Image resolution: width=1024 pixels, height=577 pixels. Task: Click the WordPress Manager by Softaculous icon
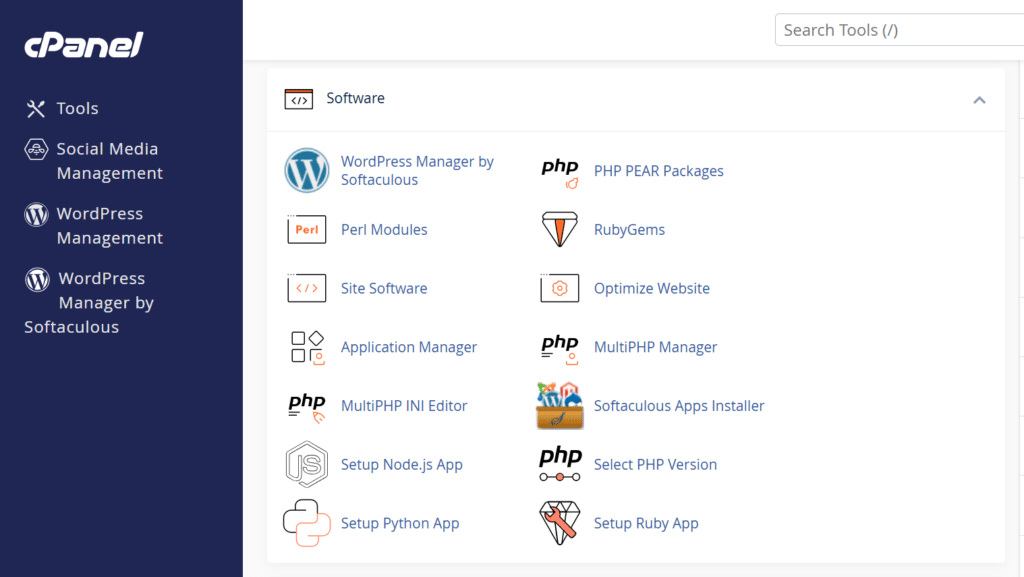click(307, 171)
